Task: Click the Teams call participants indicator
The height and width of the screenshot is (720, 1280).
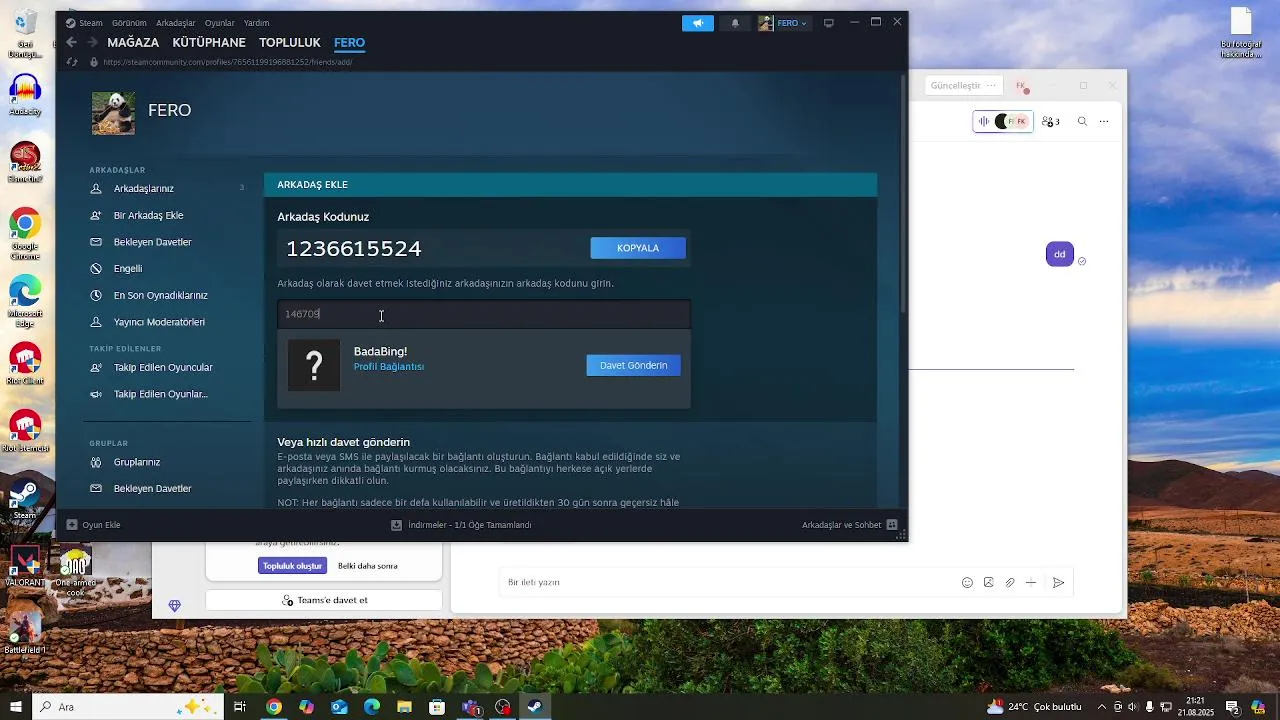Action: [1003, 121]
